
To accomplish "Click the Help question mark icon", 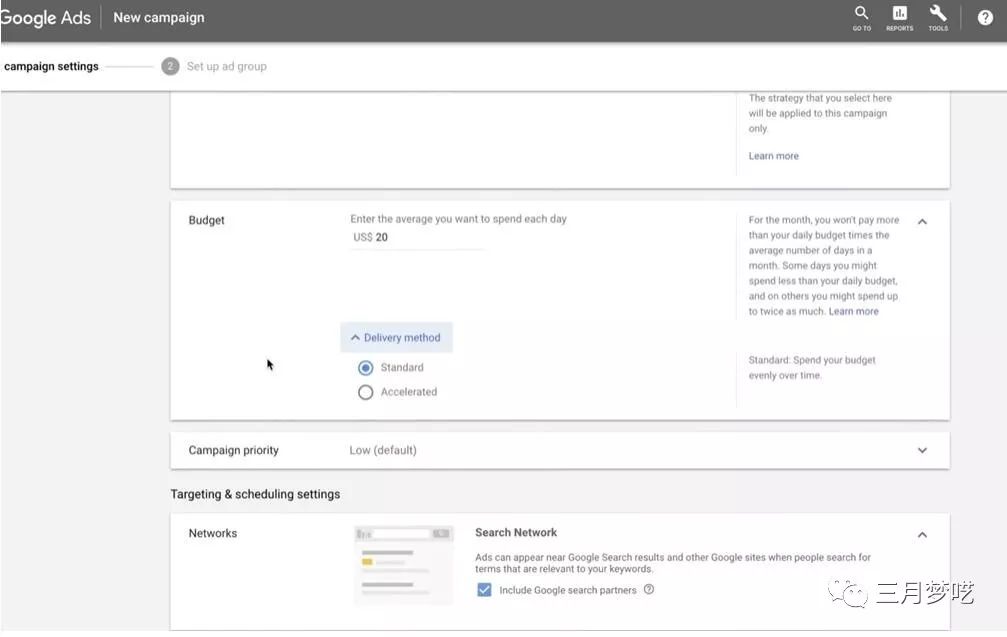I will [x=985, y=18].
